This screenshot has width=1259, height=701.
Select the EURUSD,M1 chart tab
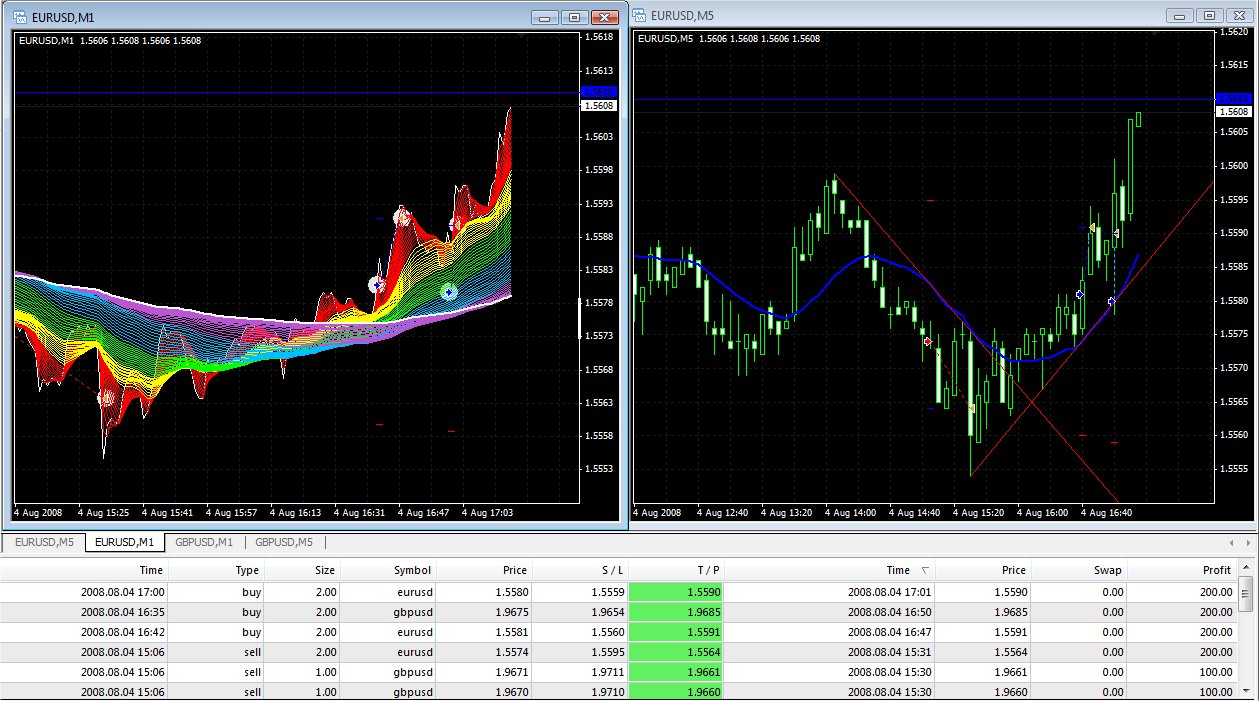tap(125, 542)
